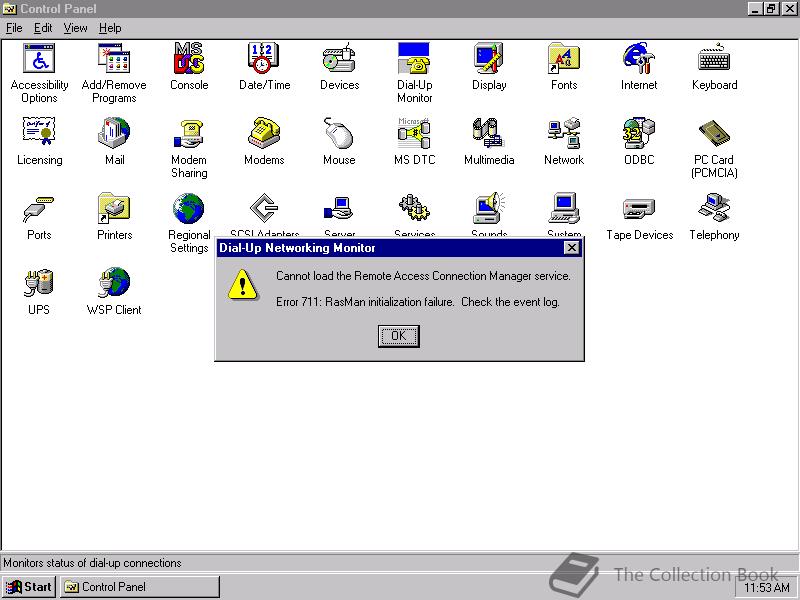The image size is (800, 600).
Task: Select the PC Card (PCMCIA) icon
Action: point(714,133)
